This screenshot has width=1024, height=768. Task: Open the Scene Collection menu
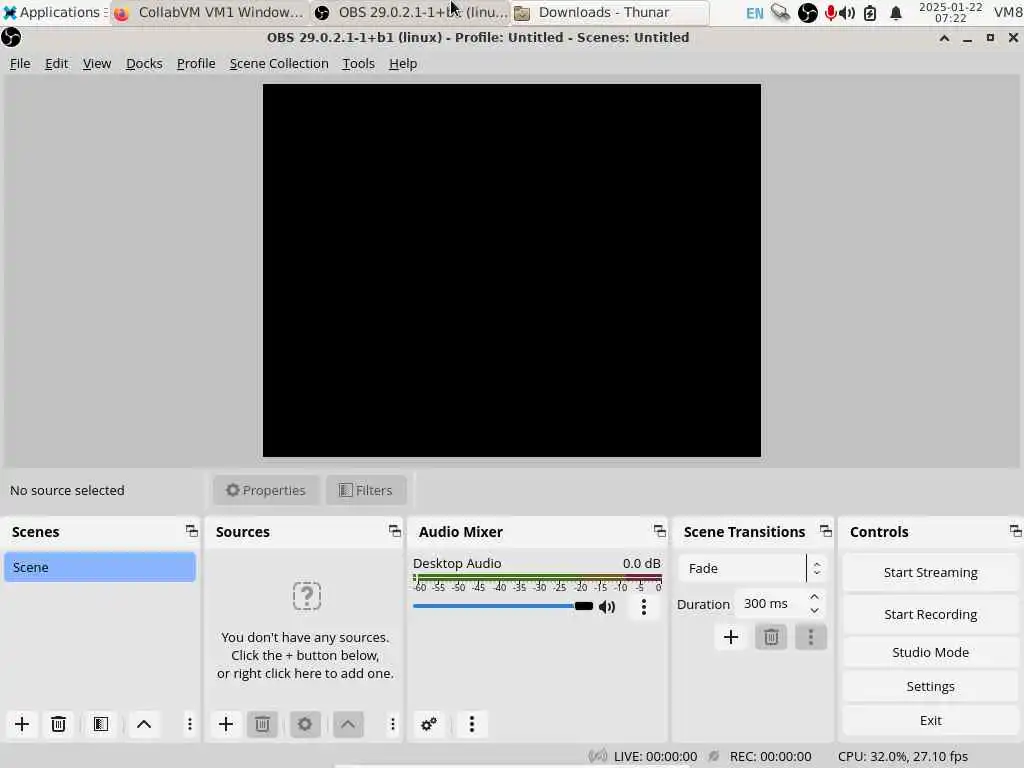pyautogui.click(x=279, y=63)
